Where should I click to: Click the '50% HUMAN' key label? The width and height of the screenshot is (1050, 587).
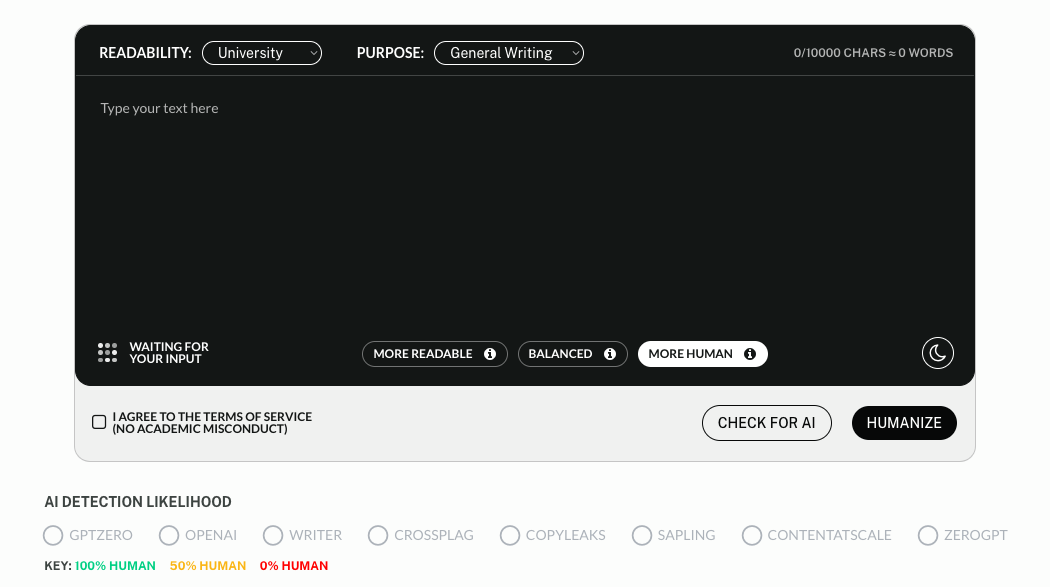[208, 566]
